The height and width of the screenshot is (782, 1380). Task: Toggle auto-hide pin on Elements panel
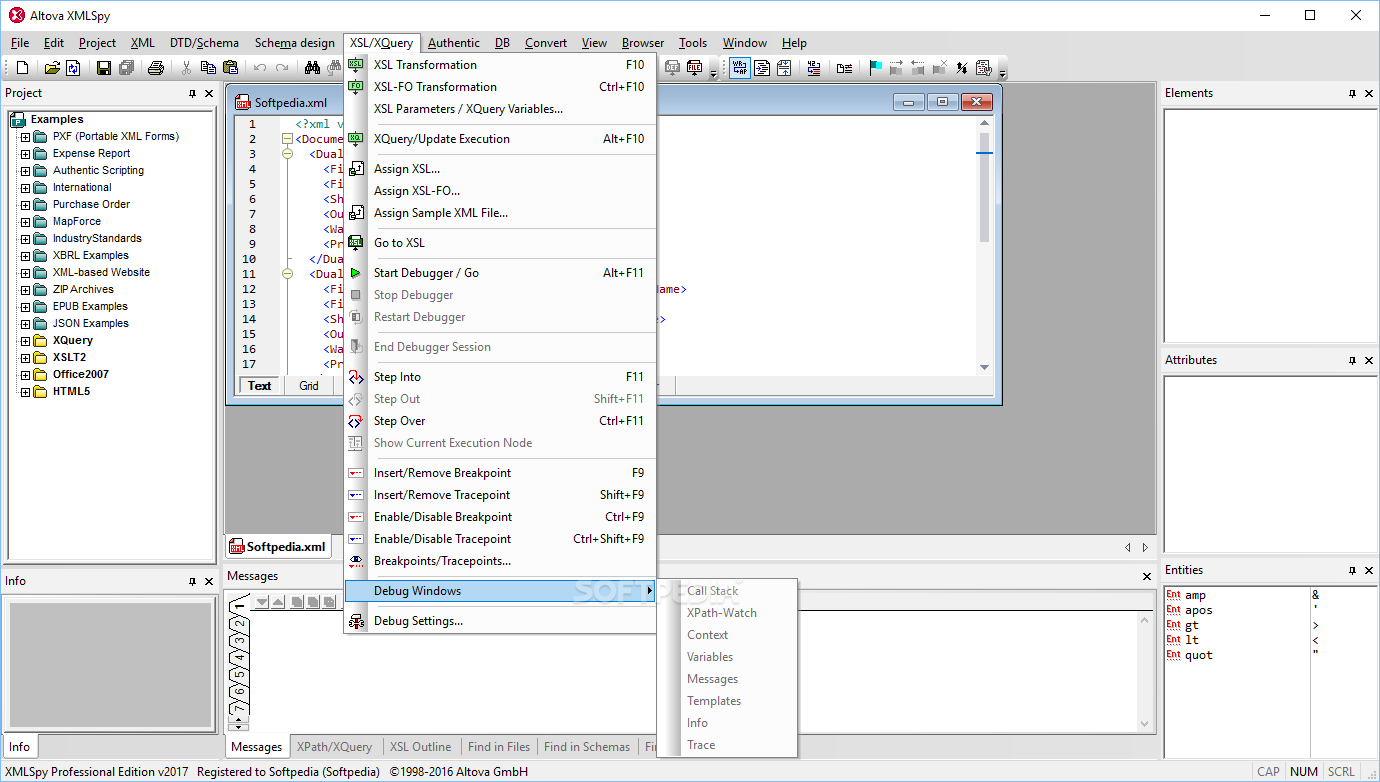[x=1352, y=93]
